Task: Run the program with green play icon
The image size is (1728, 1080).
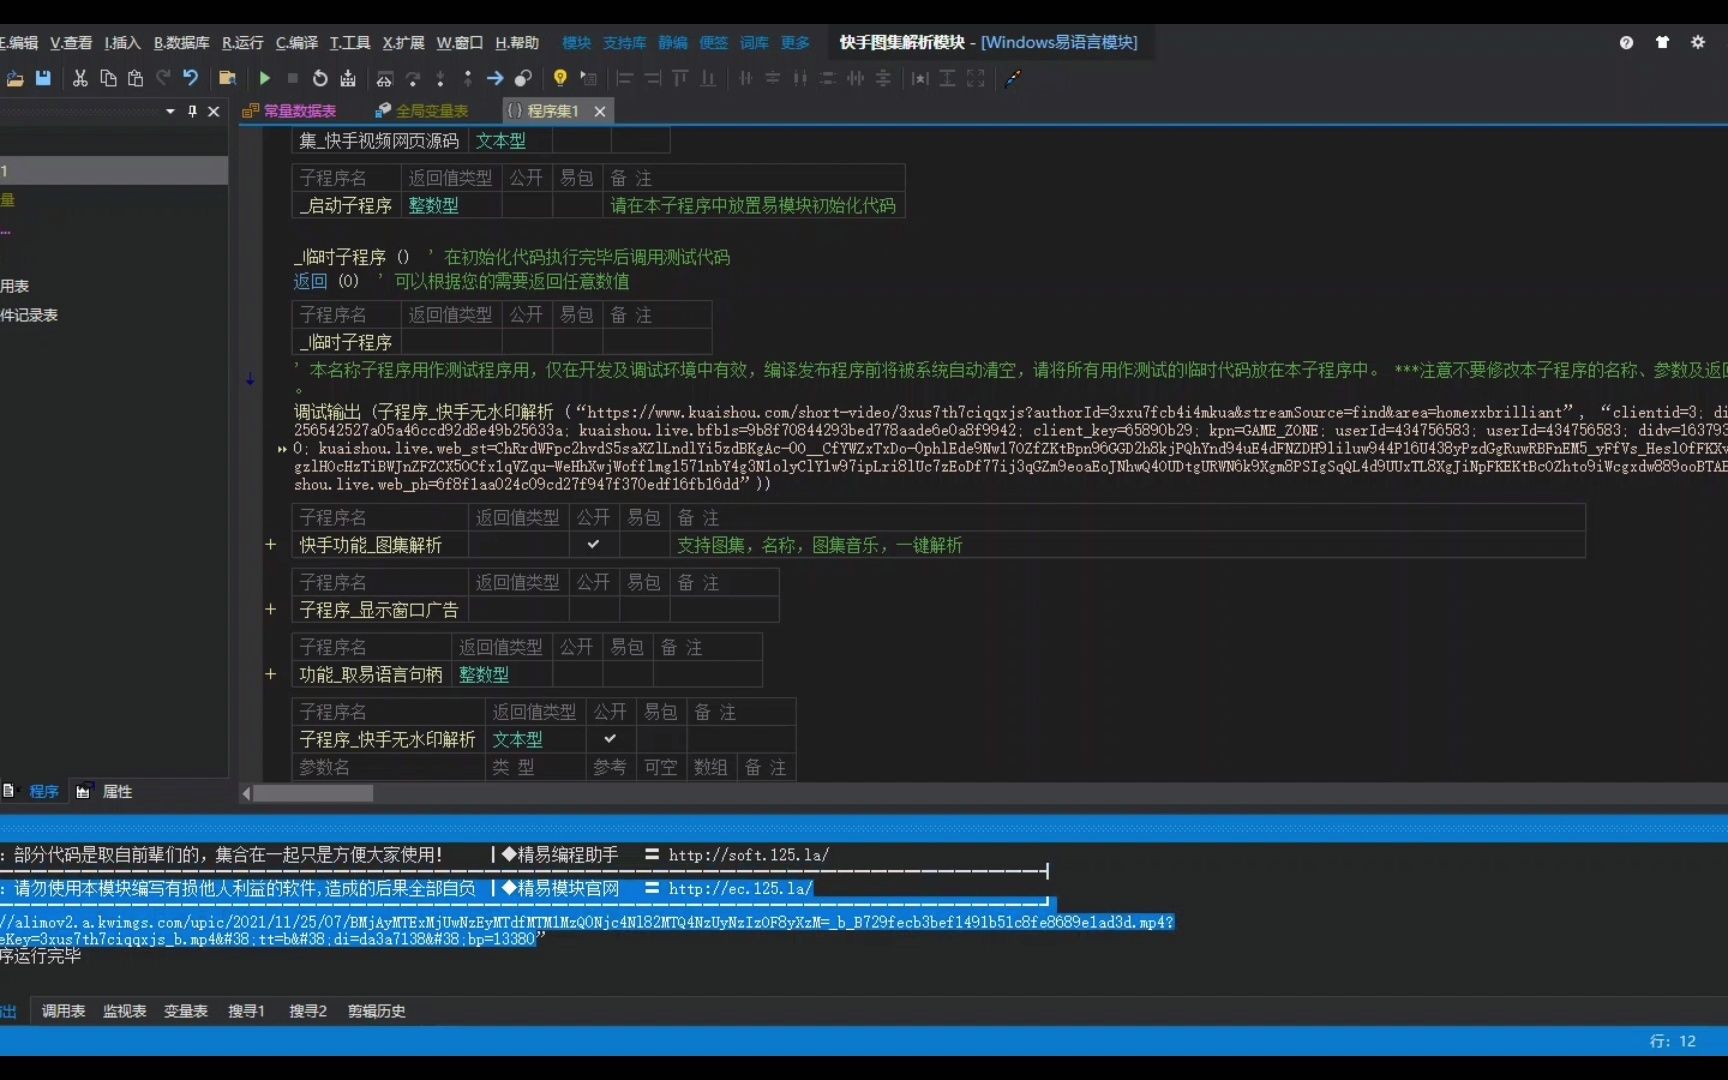Action: (264, 78)
